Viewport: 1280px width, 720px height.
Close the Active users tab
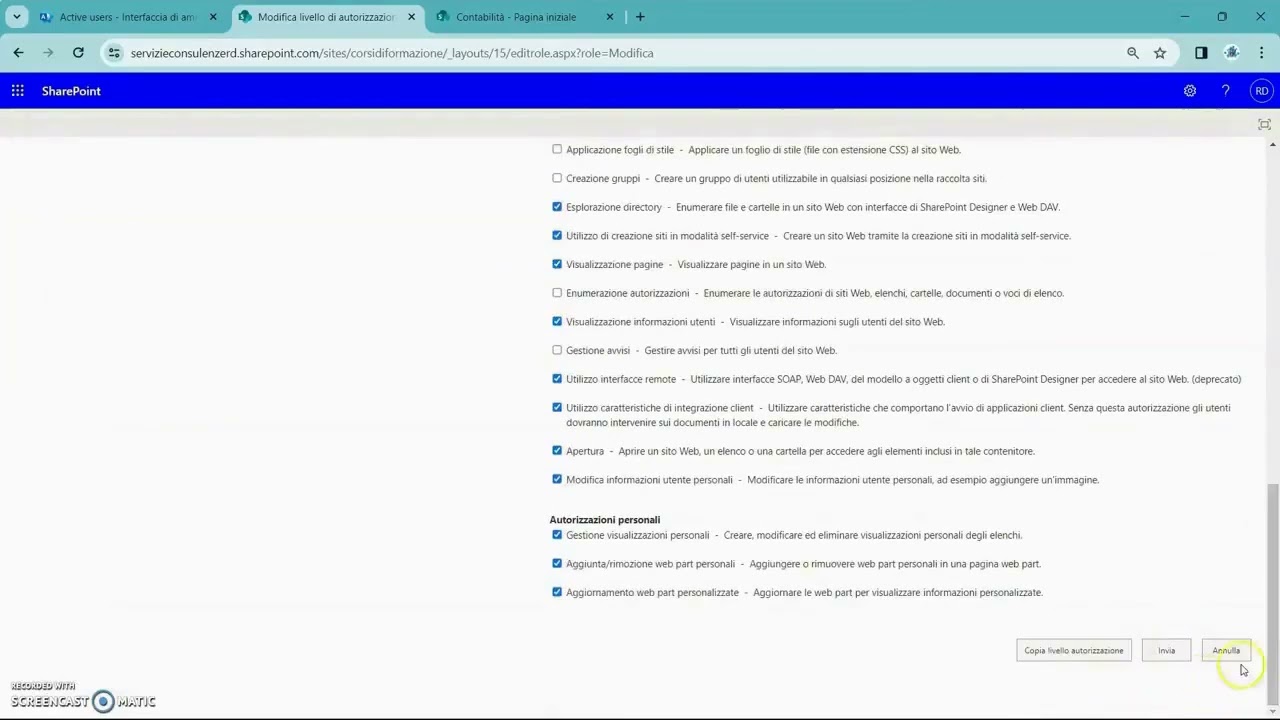(213, 17)
